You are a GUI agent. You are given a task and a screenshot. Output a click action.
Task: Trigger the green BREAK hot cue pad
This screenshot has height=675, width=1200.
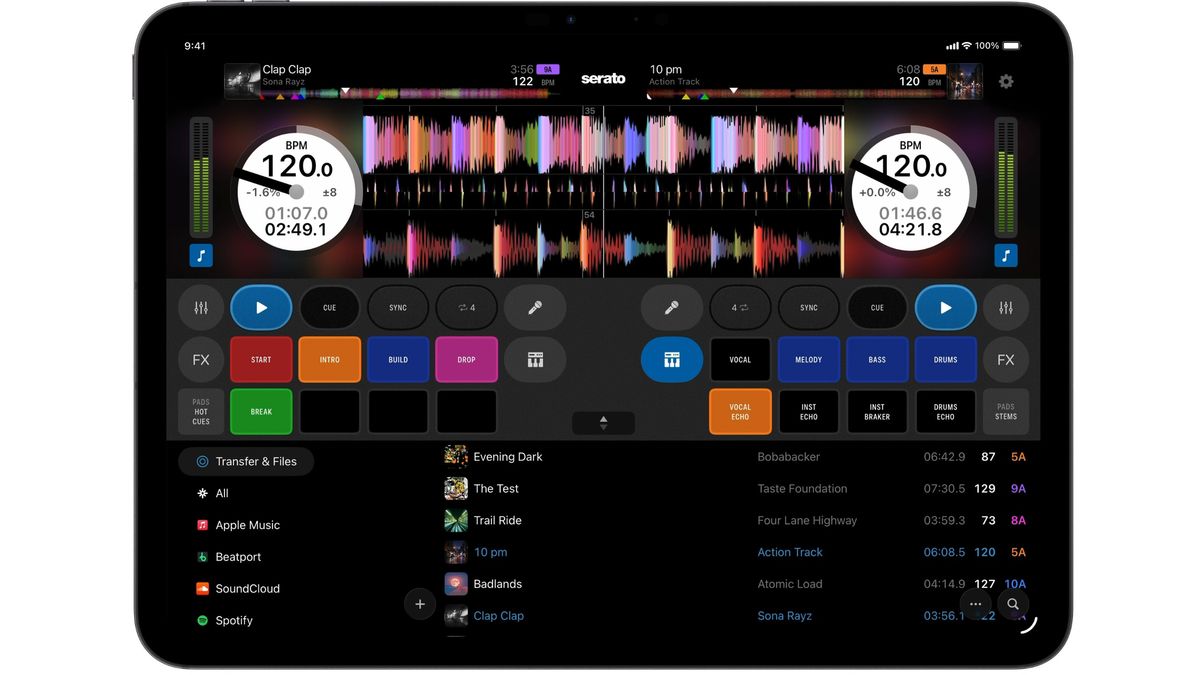(x=261, y=412)
